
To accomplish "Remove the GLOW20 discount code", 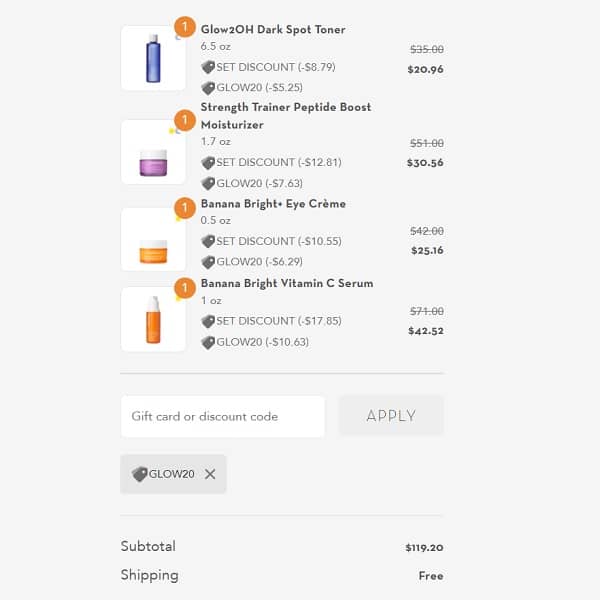I will point(210,474).
